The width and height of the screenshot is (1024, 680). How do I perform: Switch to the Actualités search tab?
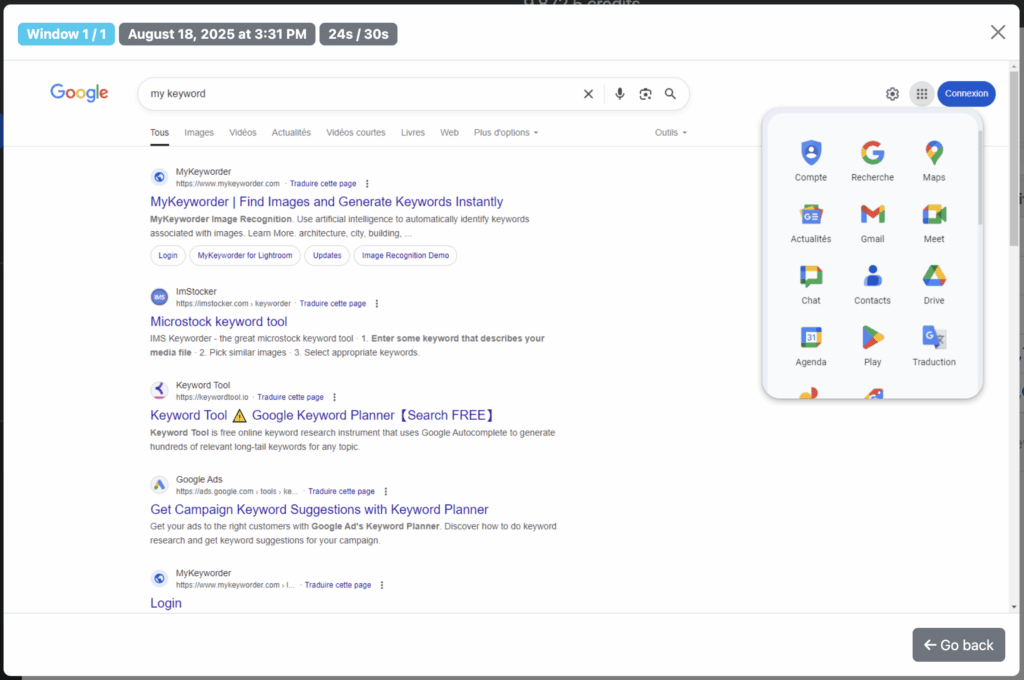pyautogui.click(x=291, y=132)
